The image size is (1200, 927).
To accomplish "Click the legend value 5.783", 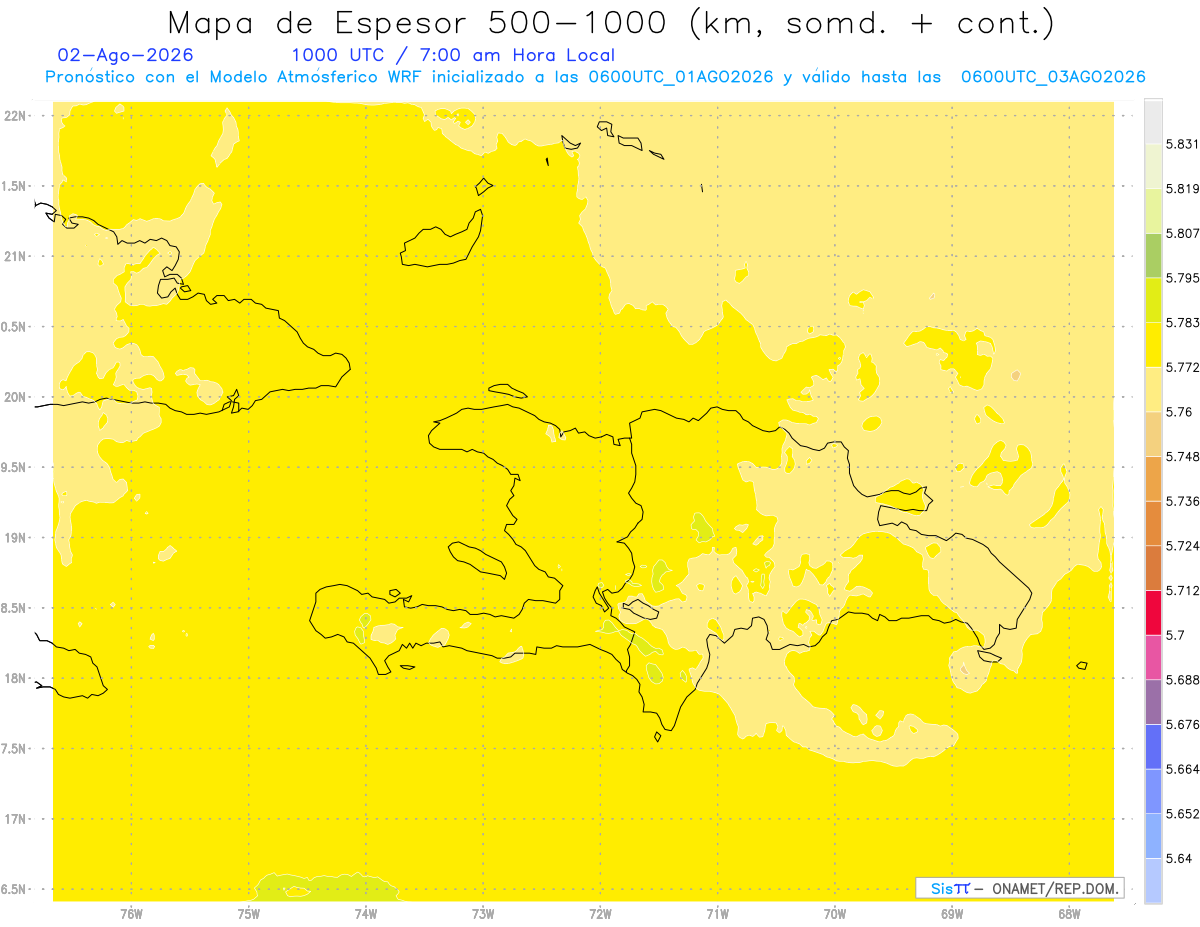I will click(1183, 322).
